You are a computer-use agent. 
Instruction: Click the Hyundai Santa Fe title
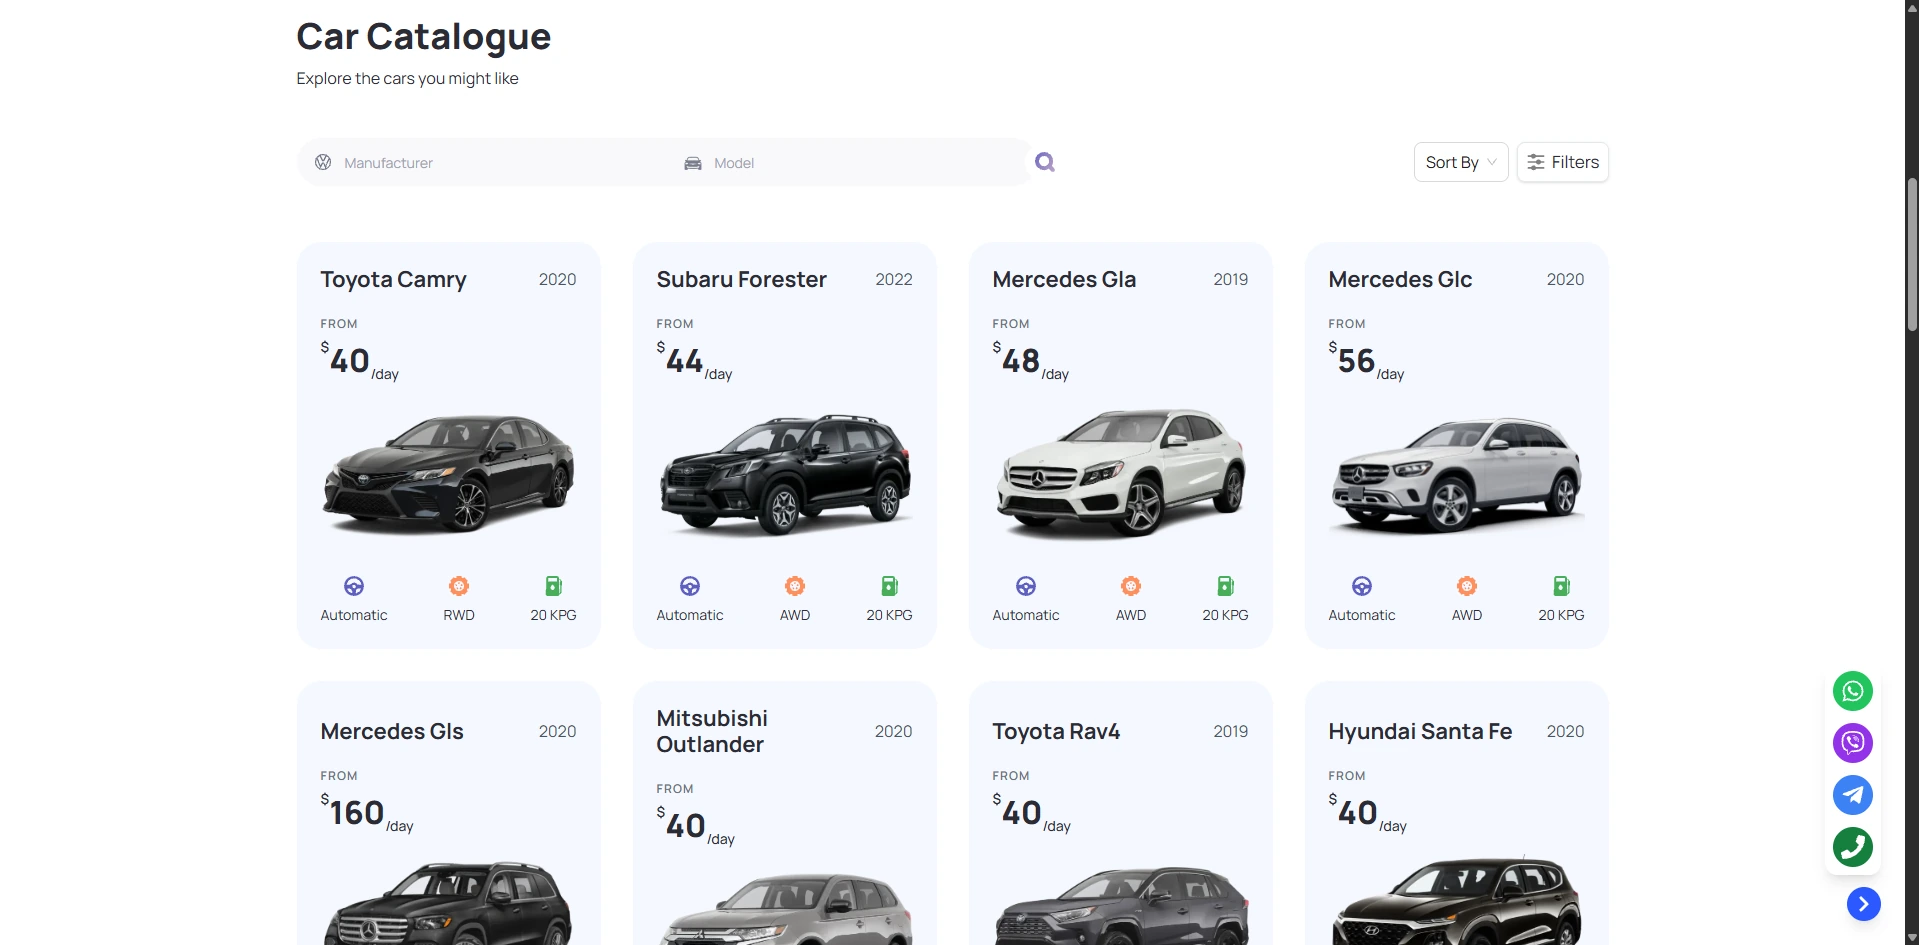(1420, 731)
